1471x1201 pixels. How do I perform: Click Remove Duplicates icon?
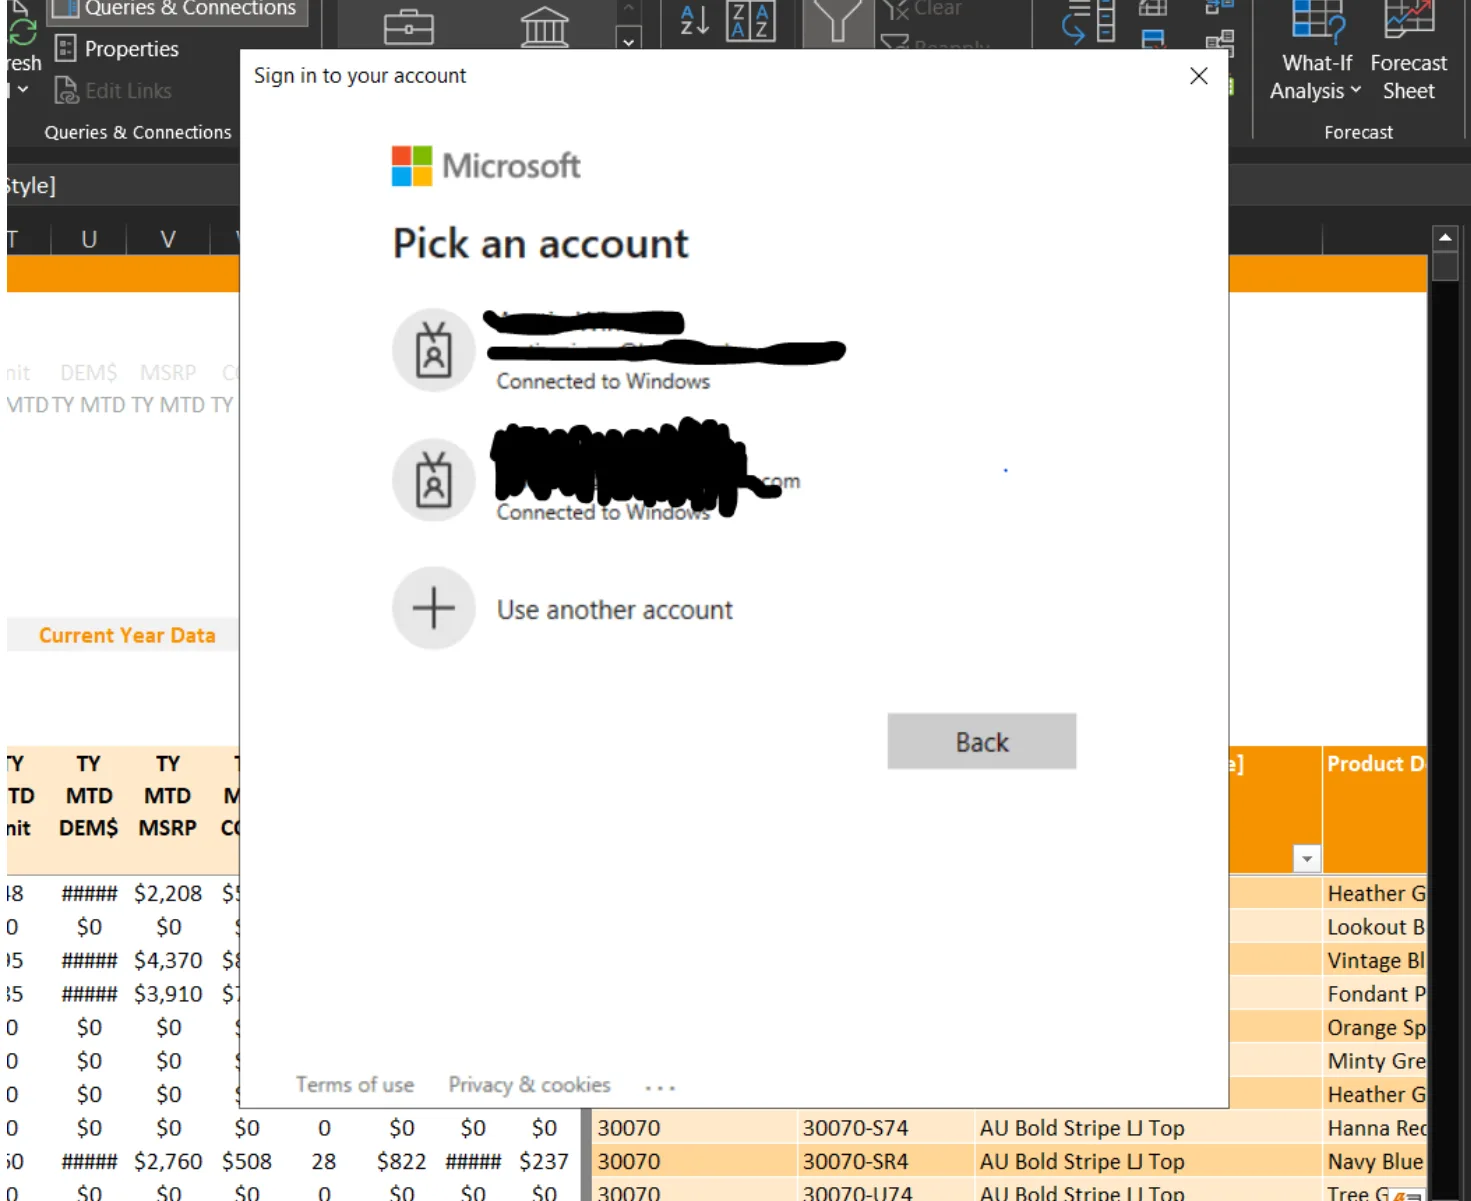pyautogui.click(x=1153, y=40)
